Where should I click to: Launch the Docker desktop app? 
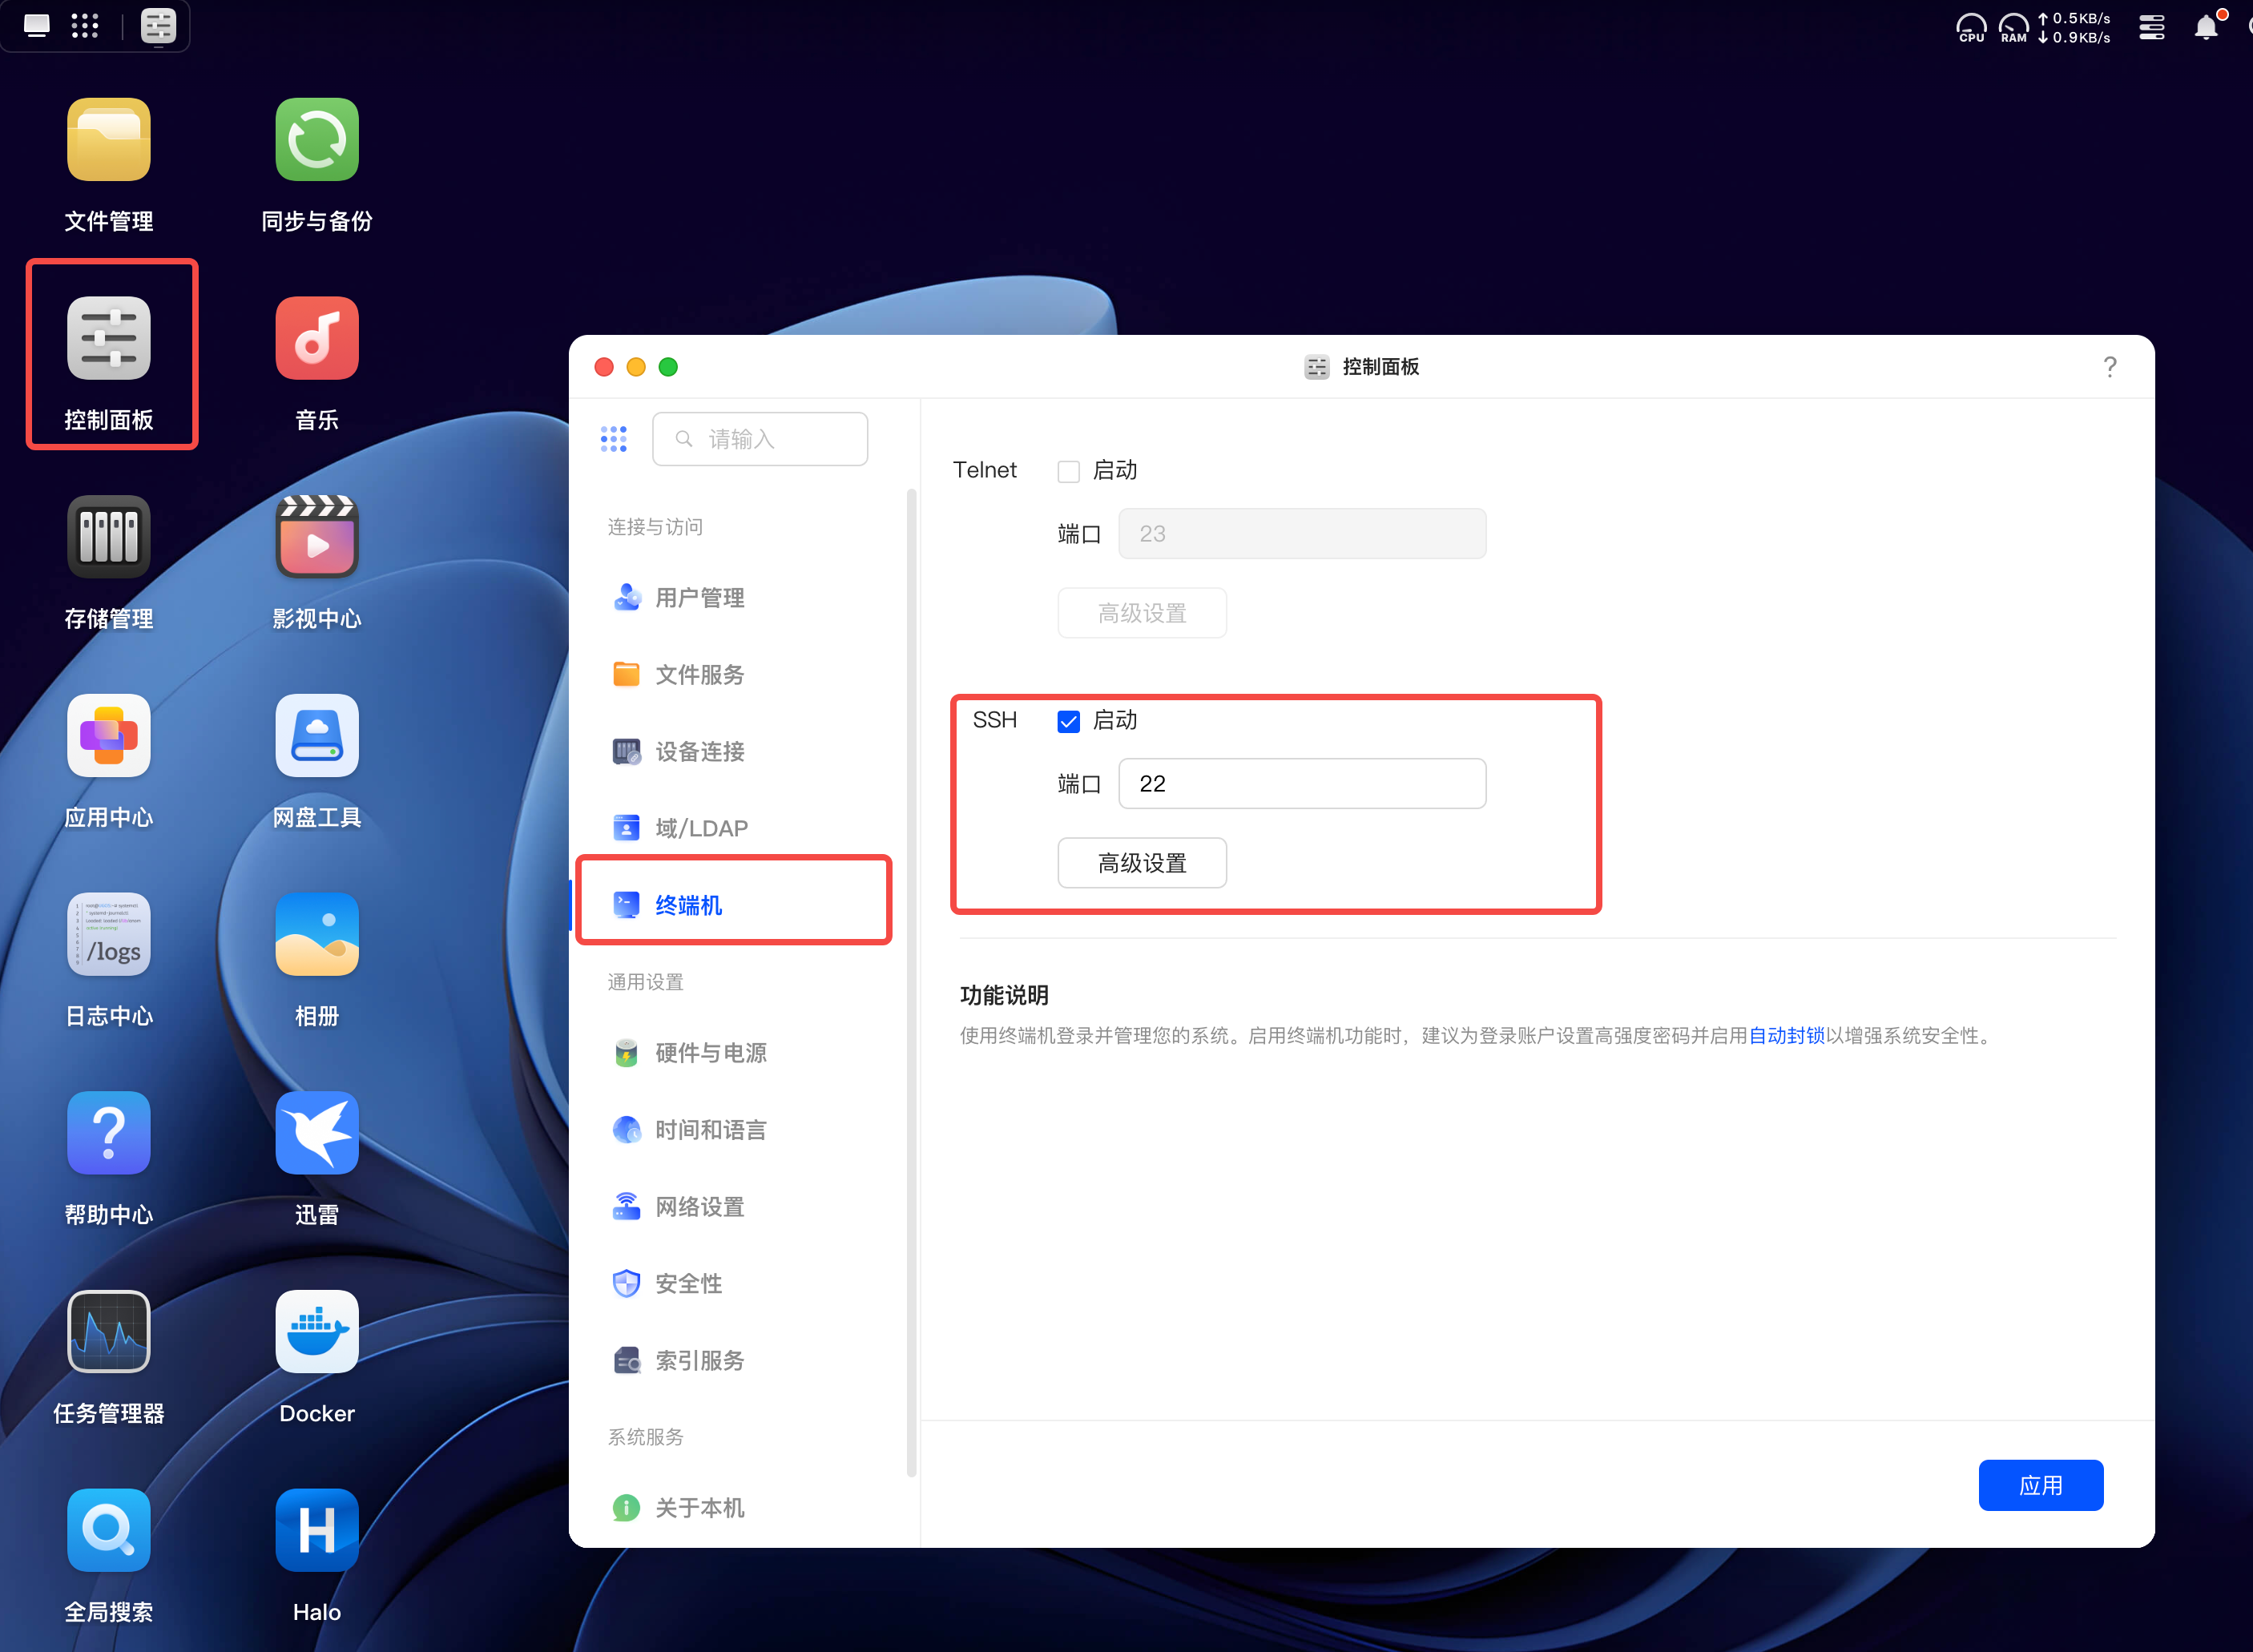tap(317, 1332)
